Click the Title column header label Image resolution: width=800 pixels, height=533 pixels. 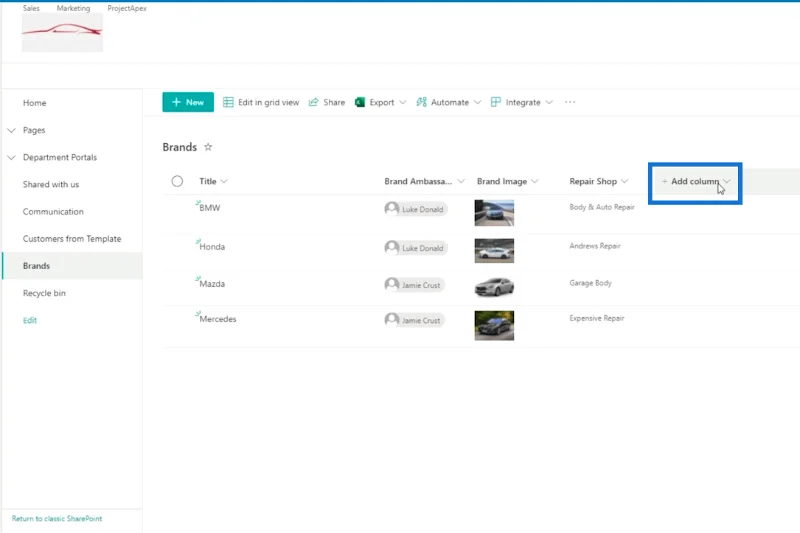pos(208,181)
